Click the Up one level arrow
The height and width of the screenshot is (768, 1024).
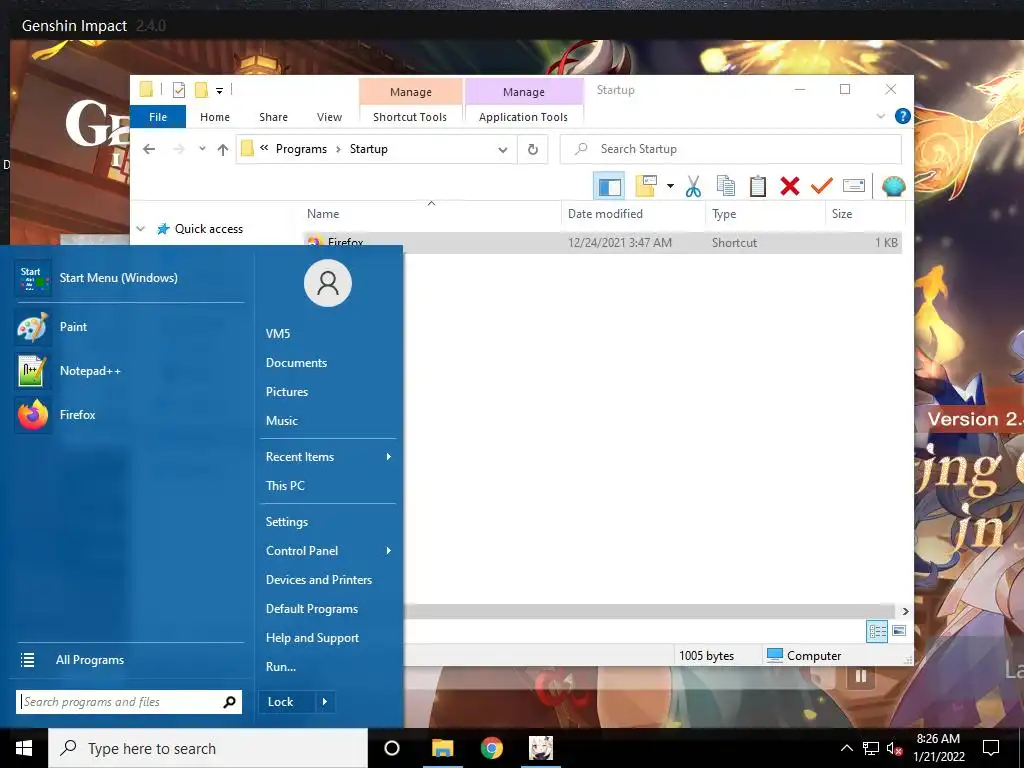(x=223, y=150)
